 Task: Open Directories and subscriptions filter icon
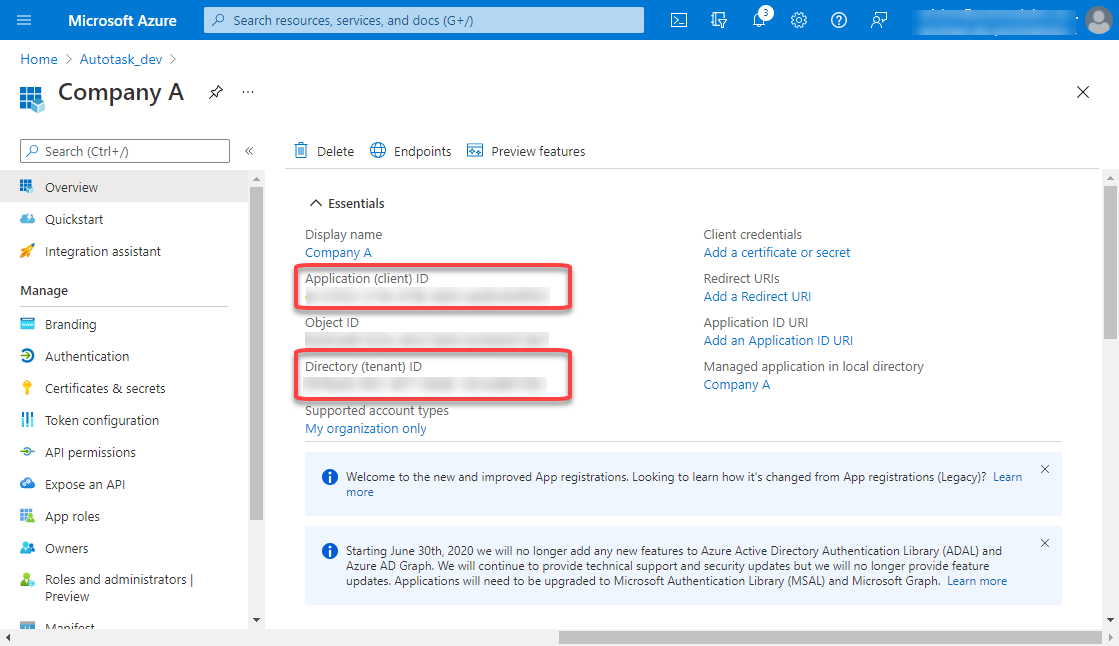[719, 20]
